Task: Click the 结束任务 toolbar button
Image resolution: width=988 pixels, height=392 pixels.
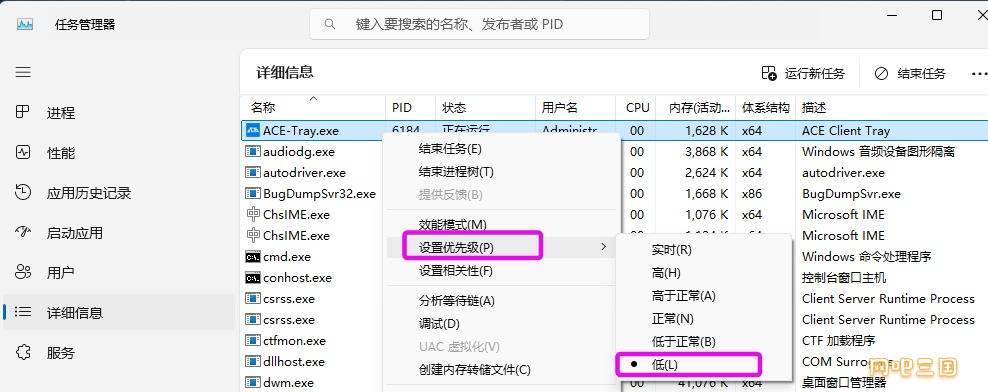Action: click(910, 74)
